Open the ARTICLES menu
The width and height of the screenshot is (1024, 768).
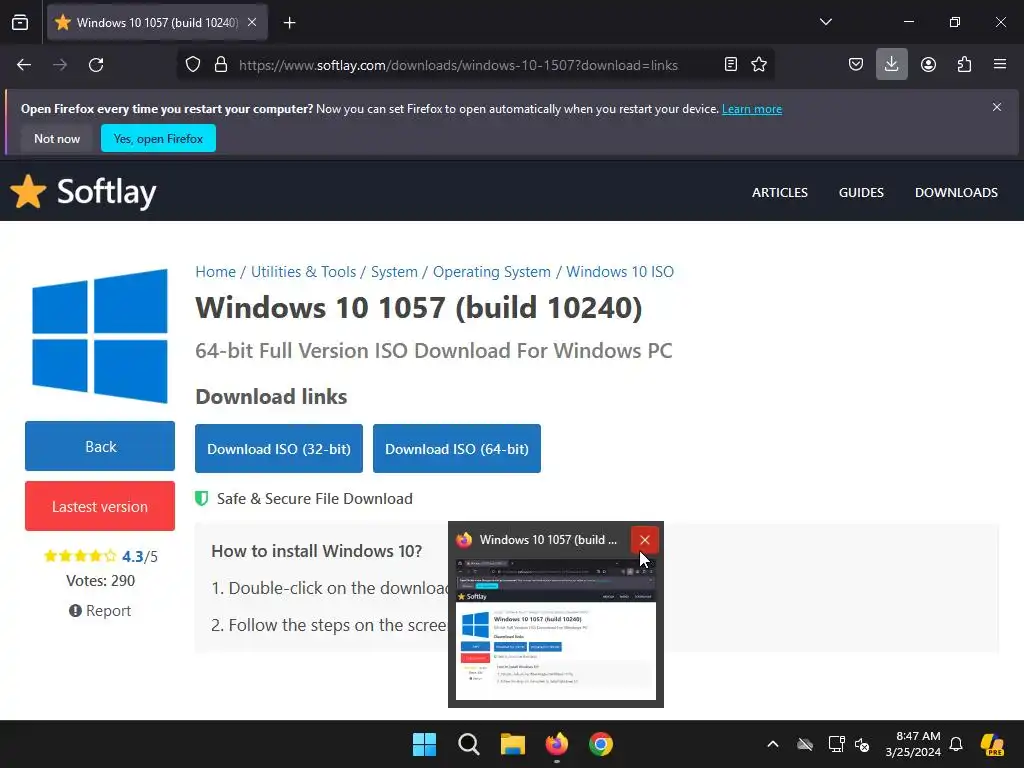click(x=780, y=193)
